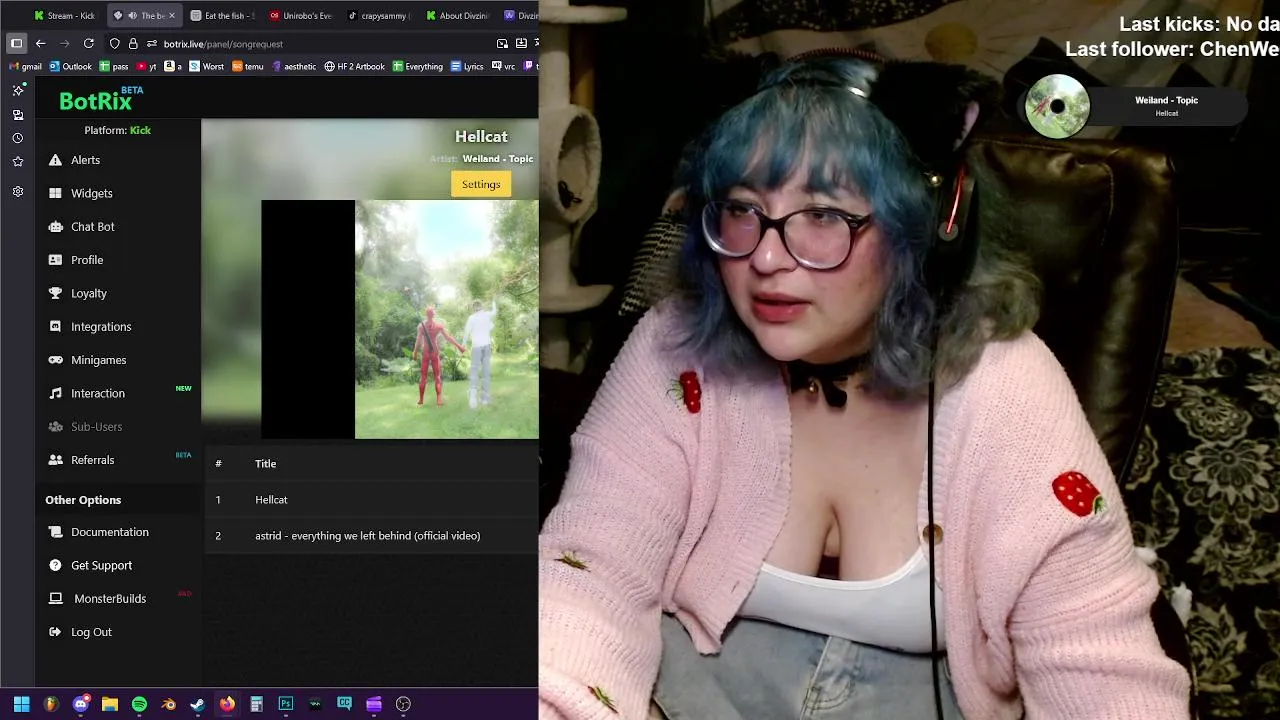The image size is (1280, 720).
Task: Go back to the previous page
Action: point(41,43)
